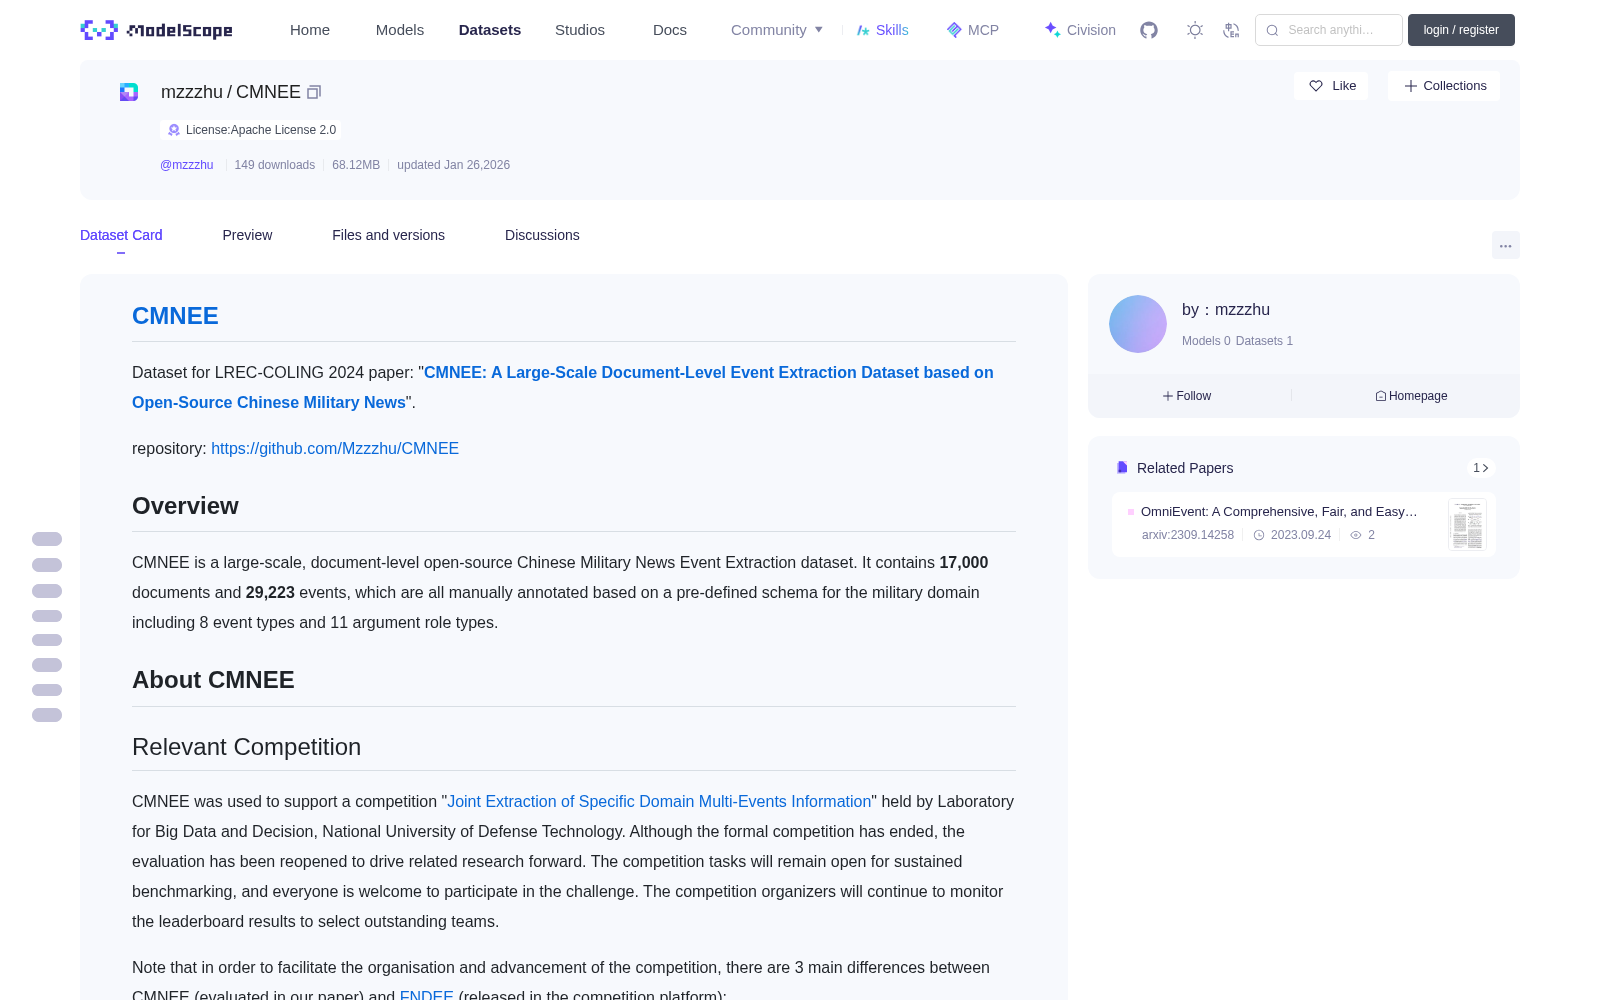Open the Models section
Viewport: 1600px width, 1000px height.
(x=400, y=30)
